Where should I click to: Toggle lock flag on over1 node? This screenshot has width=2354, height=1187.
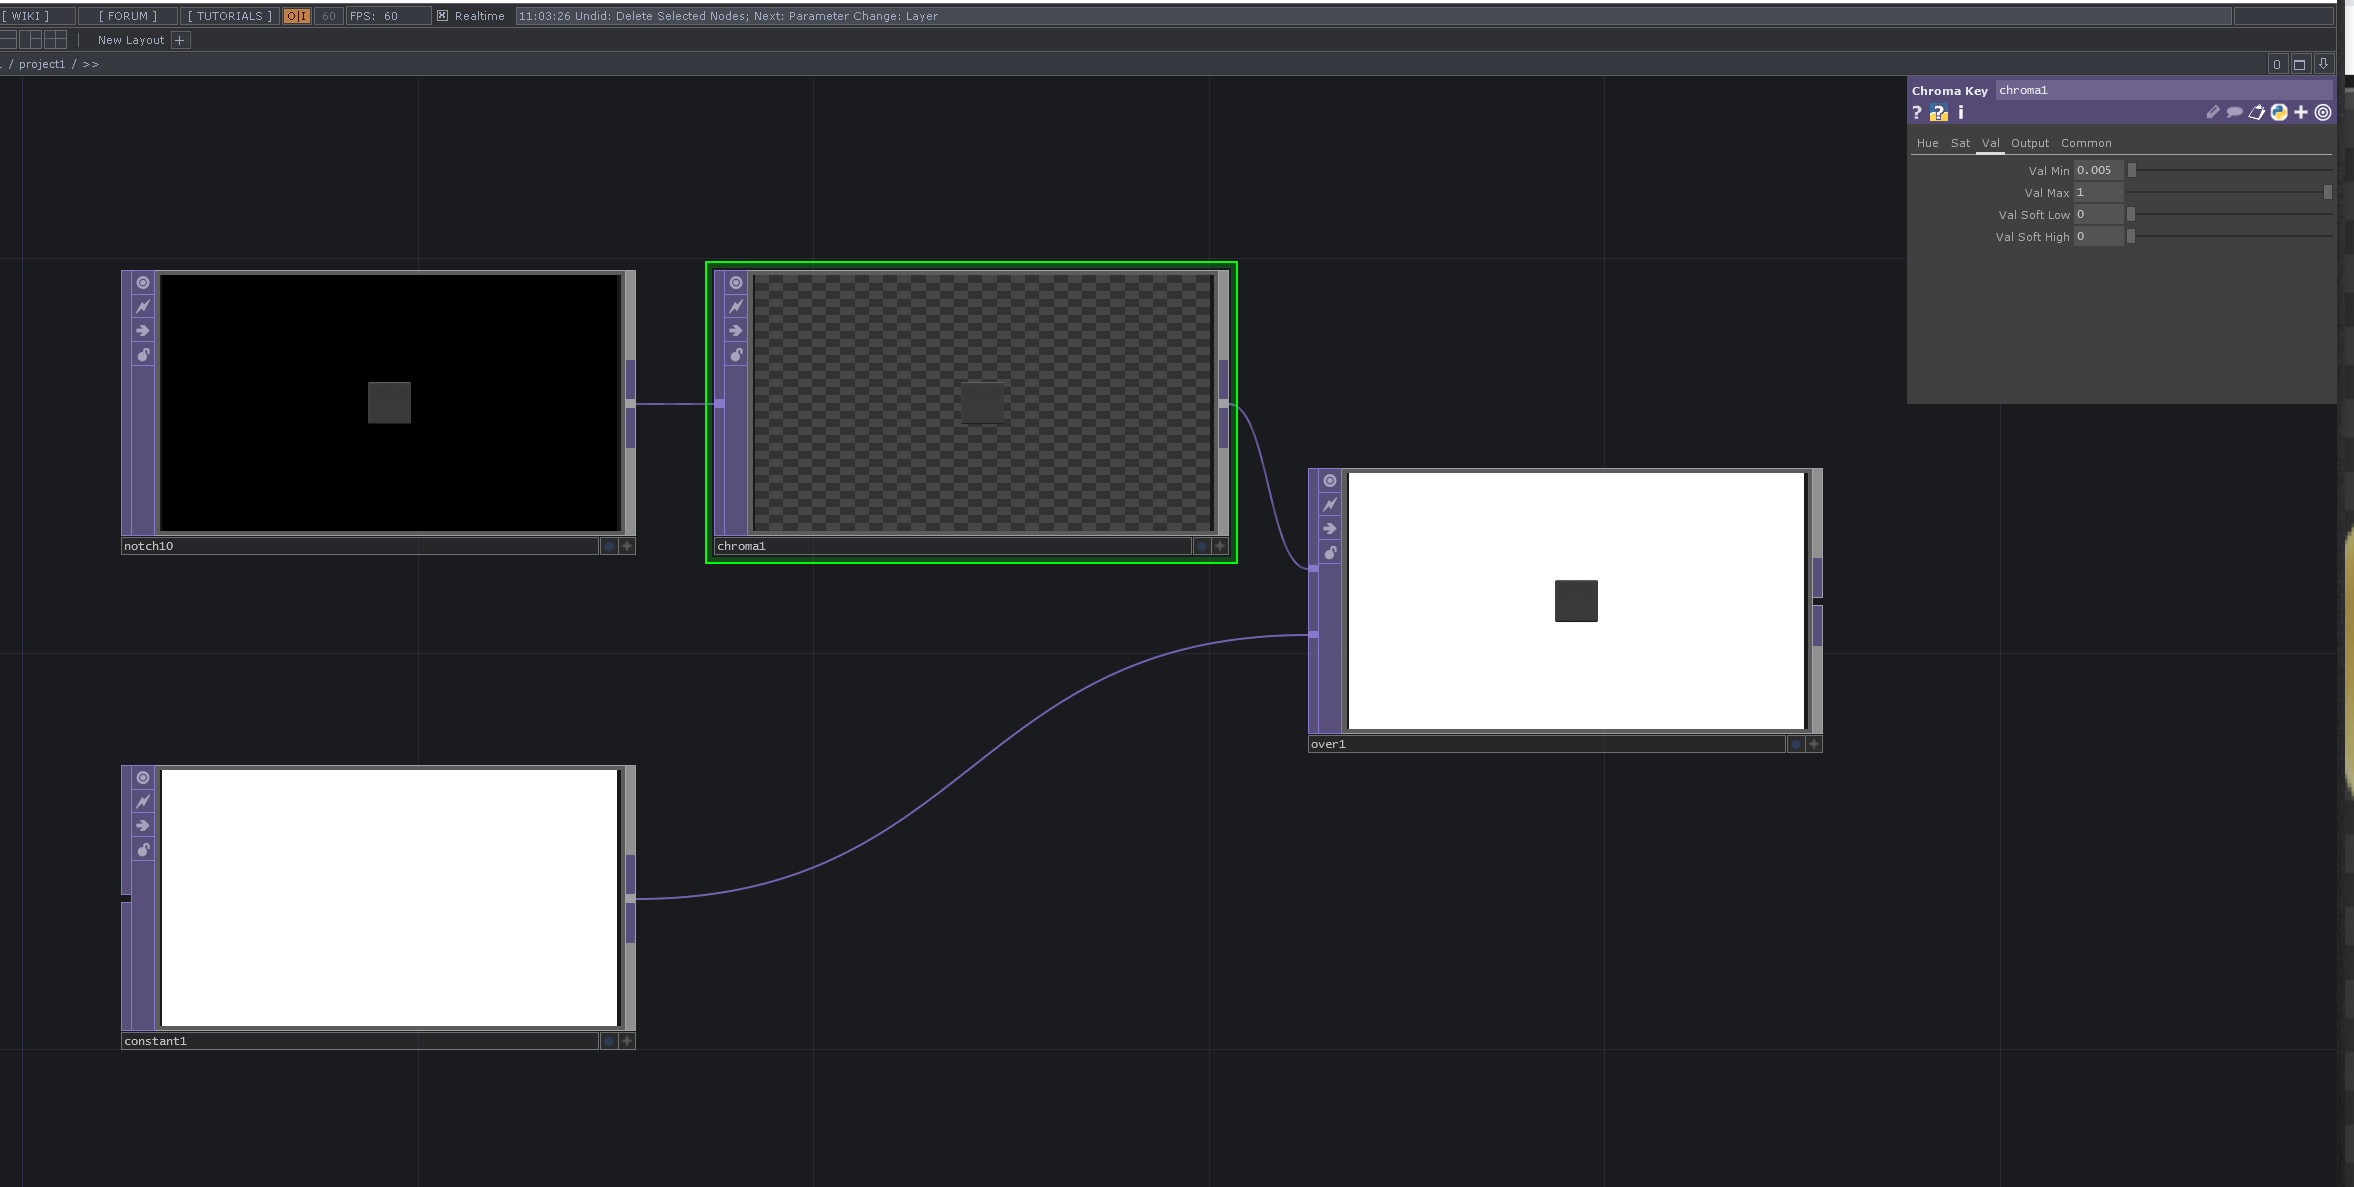pos(1330,553)
